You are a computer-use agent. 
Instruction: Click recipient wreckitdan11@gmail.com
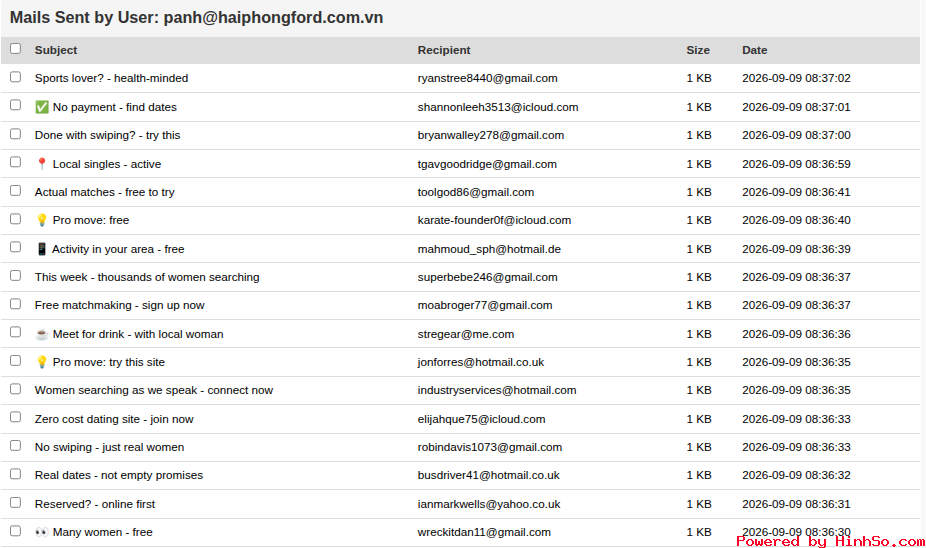[484, 532]
